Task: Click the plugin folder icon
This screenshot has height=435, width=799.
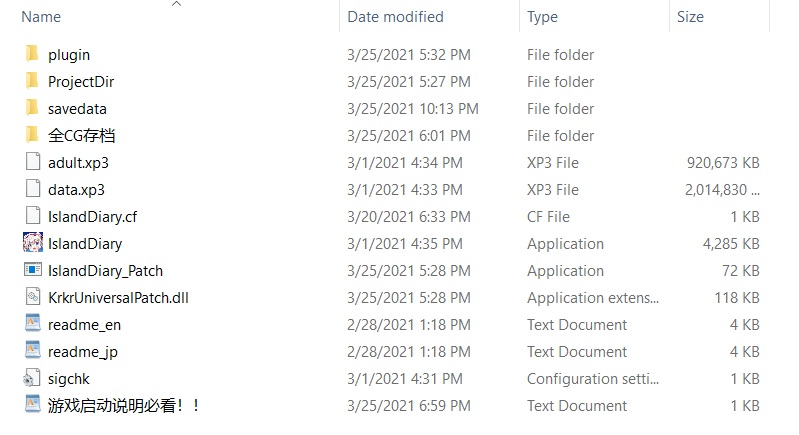Action: click(32, 54)
